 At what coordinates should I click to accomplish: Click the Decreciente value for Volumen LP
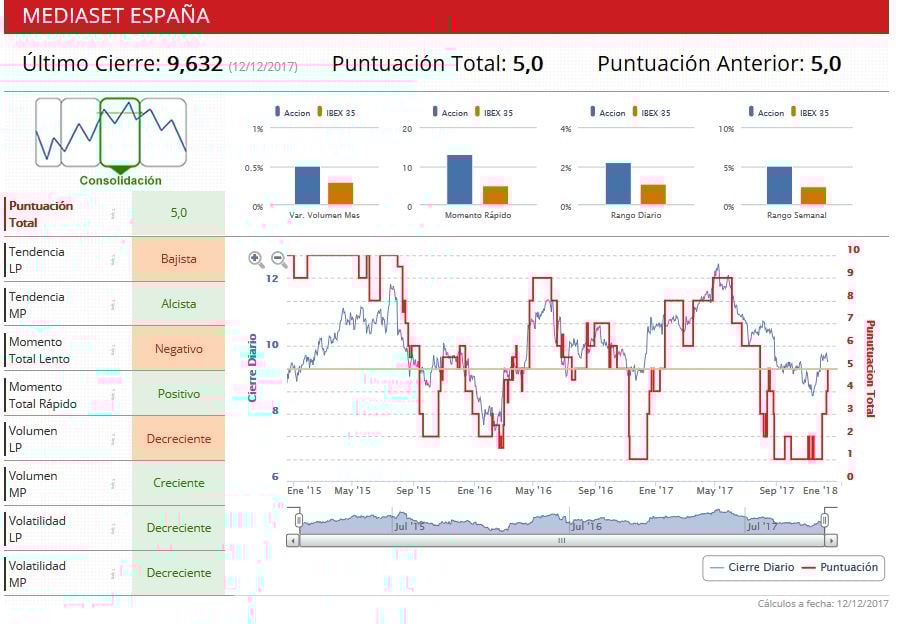pos(179,438)
